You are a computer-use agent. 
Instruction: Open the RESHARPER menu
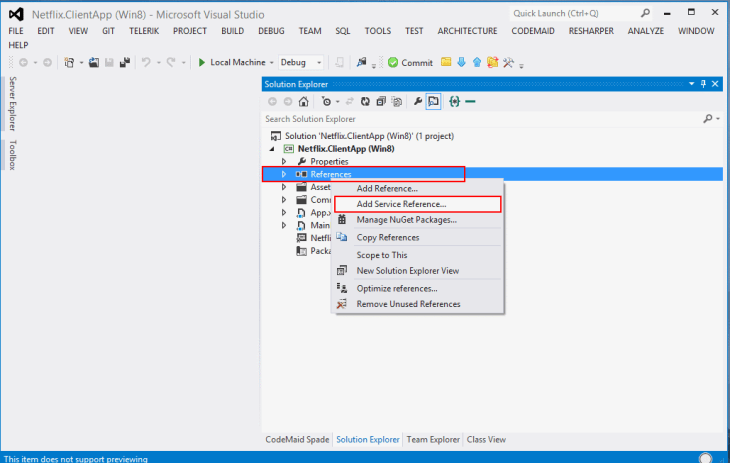pos(591,31)
